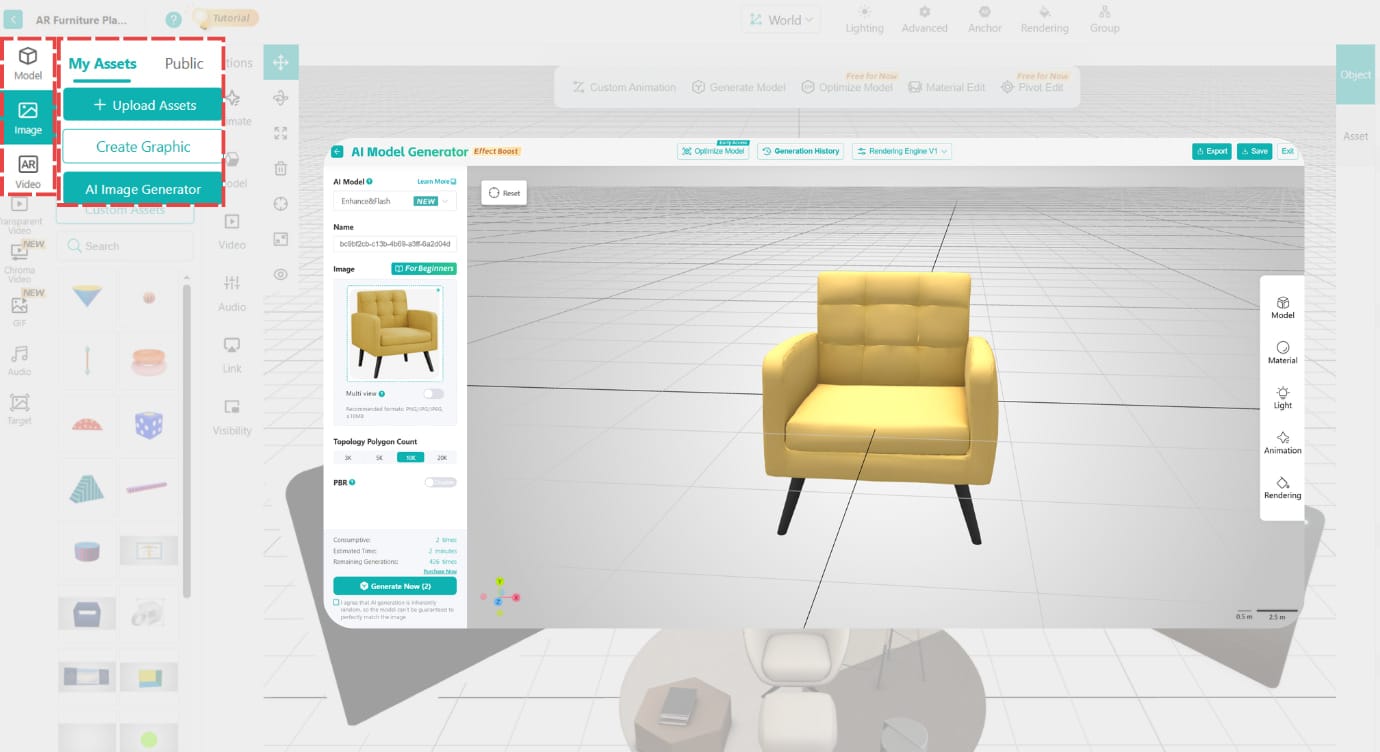Click the Export button
This screenshot has height=752, width=1380.
[1212, 151]
